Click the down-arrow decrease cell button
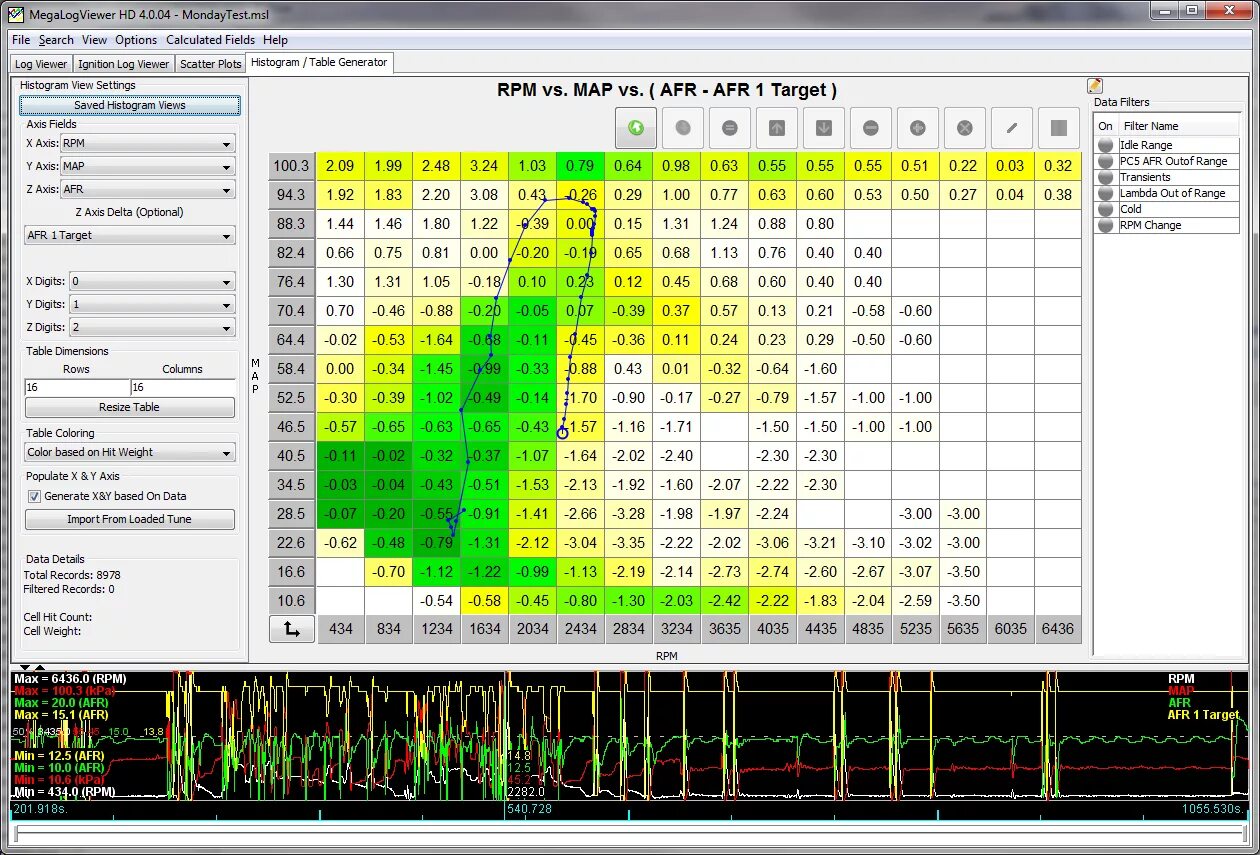 [823, 128]
